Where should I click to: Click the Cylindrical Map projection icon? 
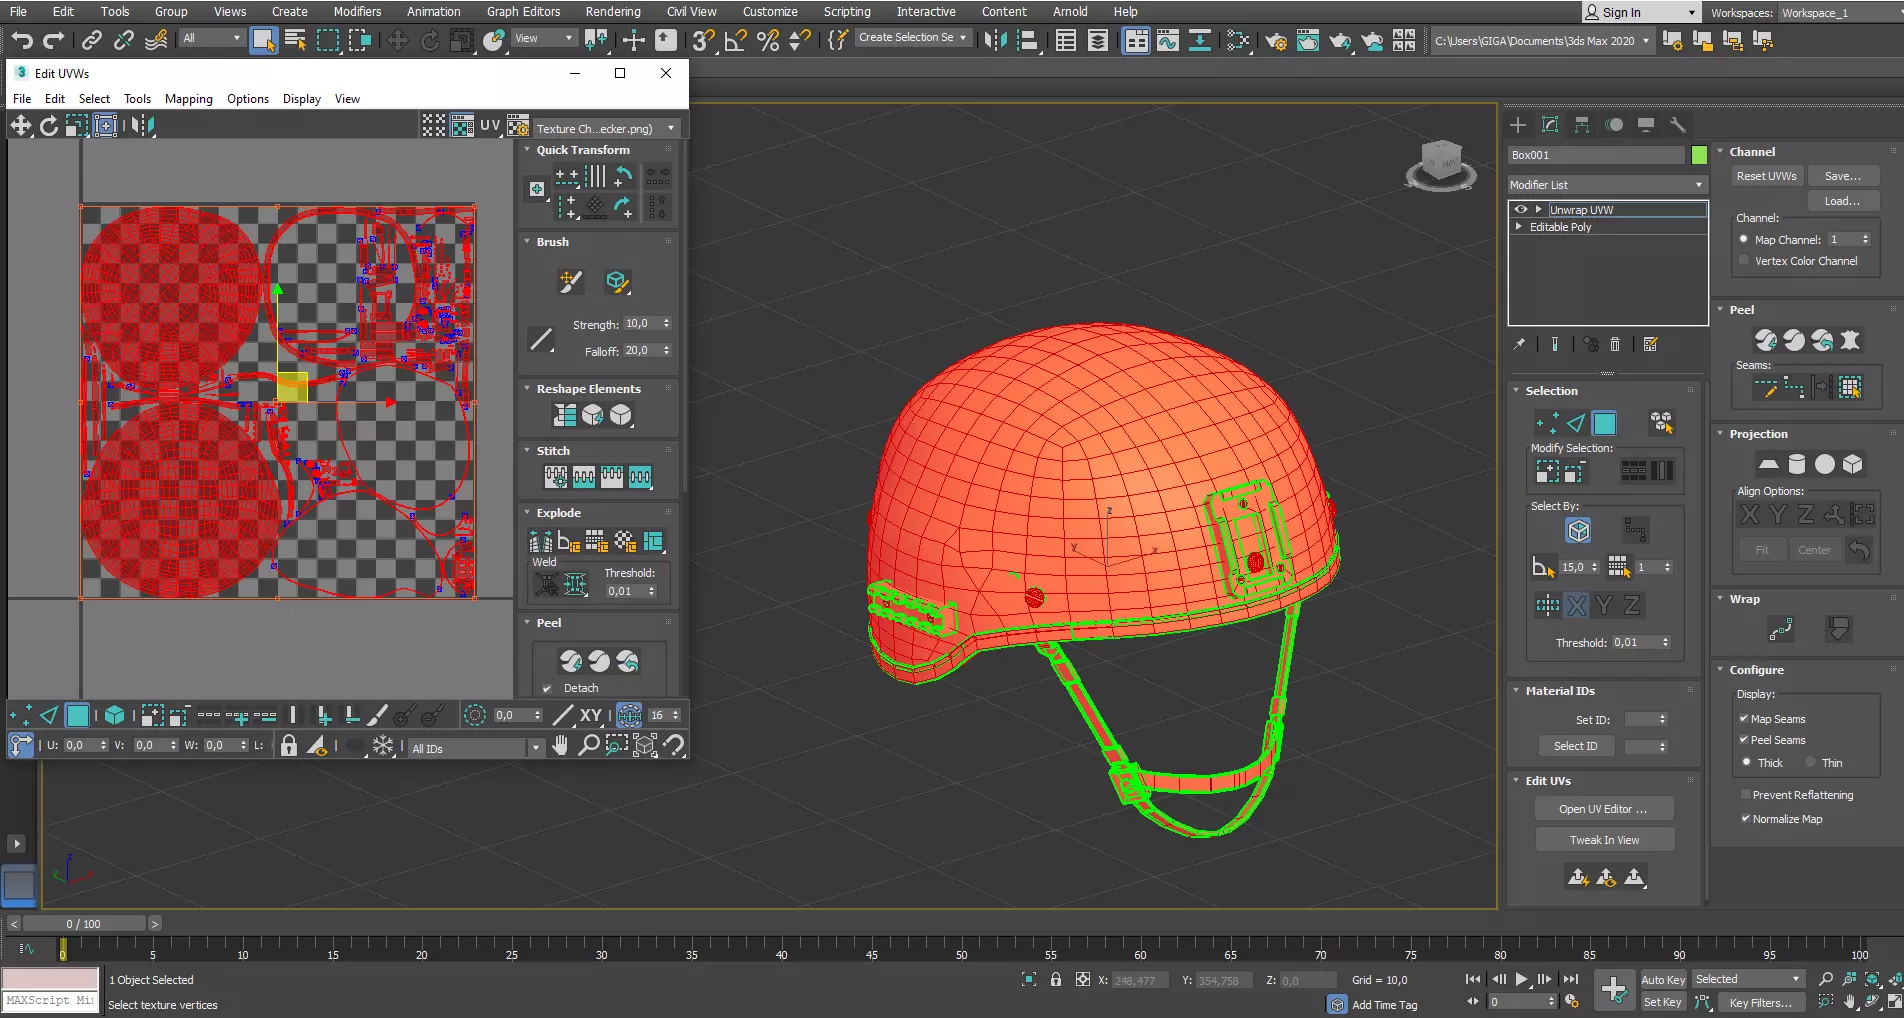(1796, 464)
